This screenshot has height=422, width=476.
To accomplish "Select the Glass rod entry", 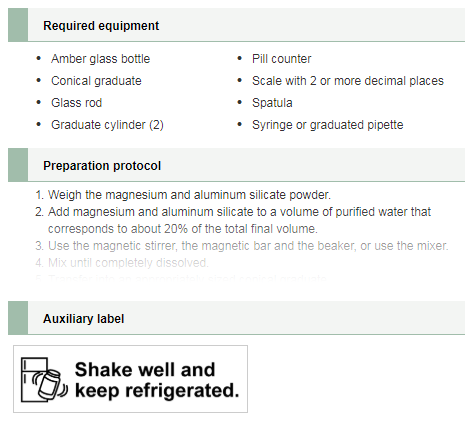I will click(76, 103).
